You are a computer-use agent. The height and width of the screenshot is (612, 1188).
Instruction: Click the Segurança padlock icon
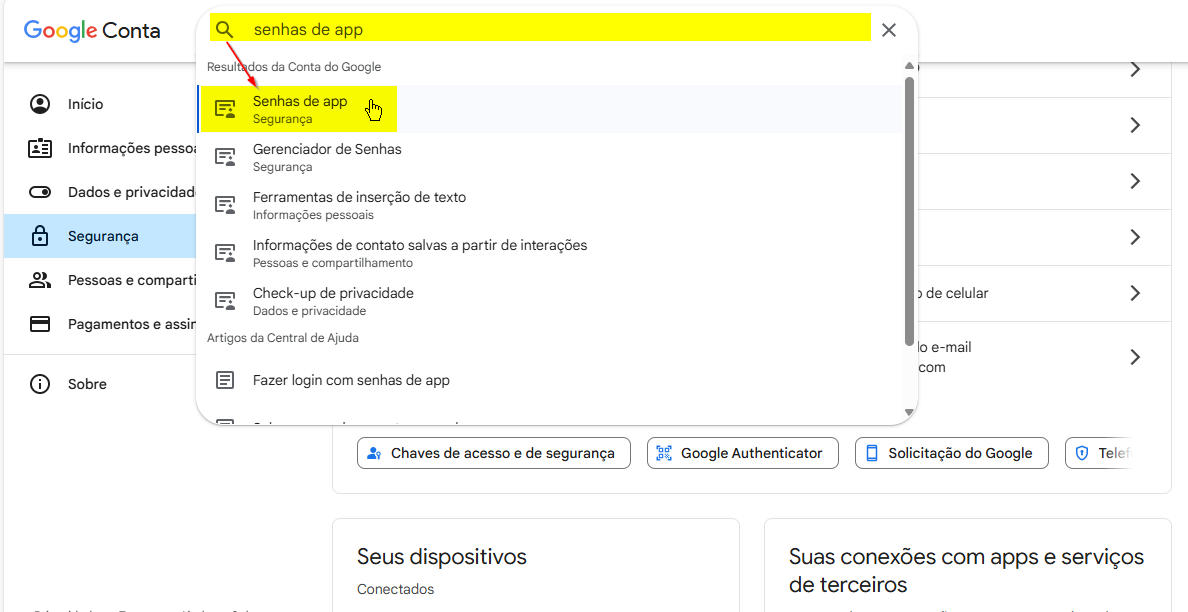[39, 236]
